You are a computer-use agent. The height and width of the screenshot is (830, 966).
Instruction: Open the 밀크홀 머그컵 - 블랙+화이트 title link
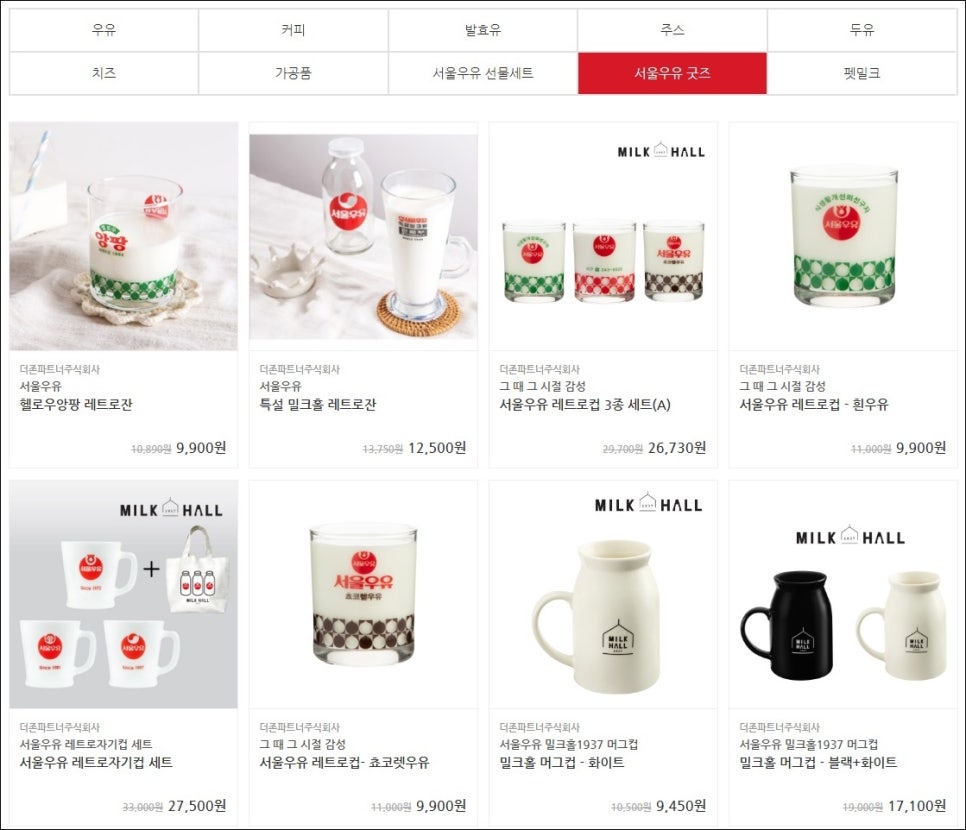(x=818, y=763)
